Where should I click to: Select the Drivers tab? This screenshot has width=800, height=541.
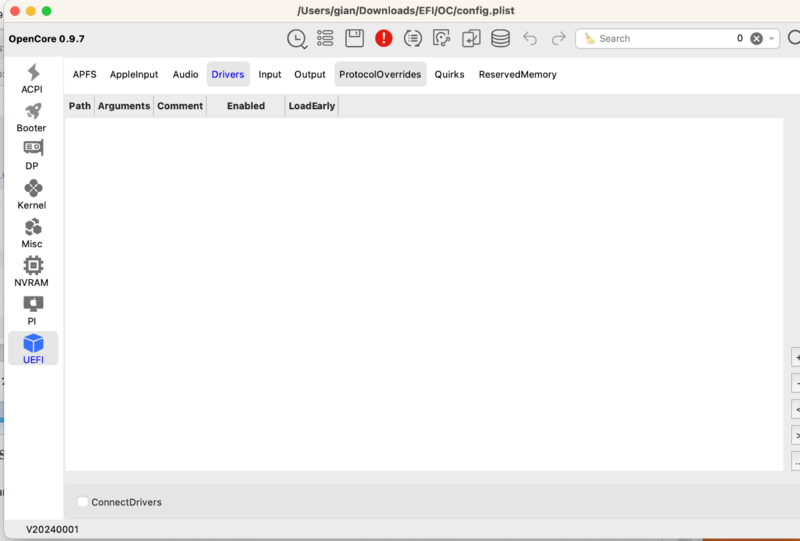pyautogui.click(x=228, y=75)
